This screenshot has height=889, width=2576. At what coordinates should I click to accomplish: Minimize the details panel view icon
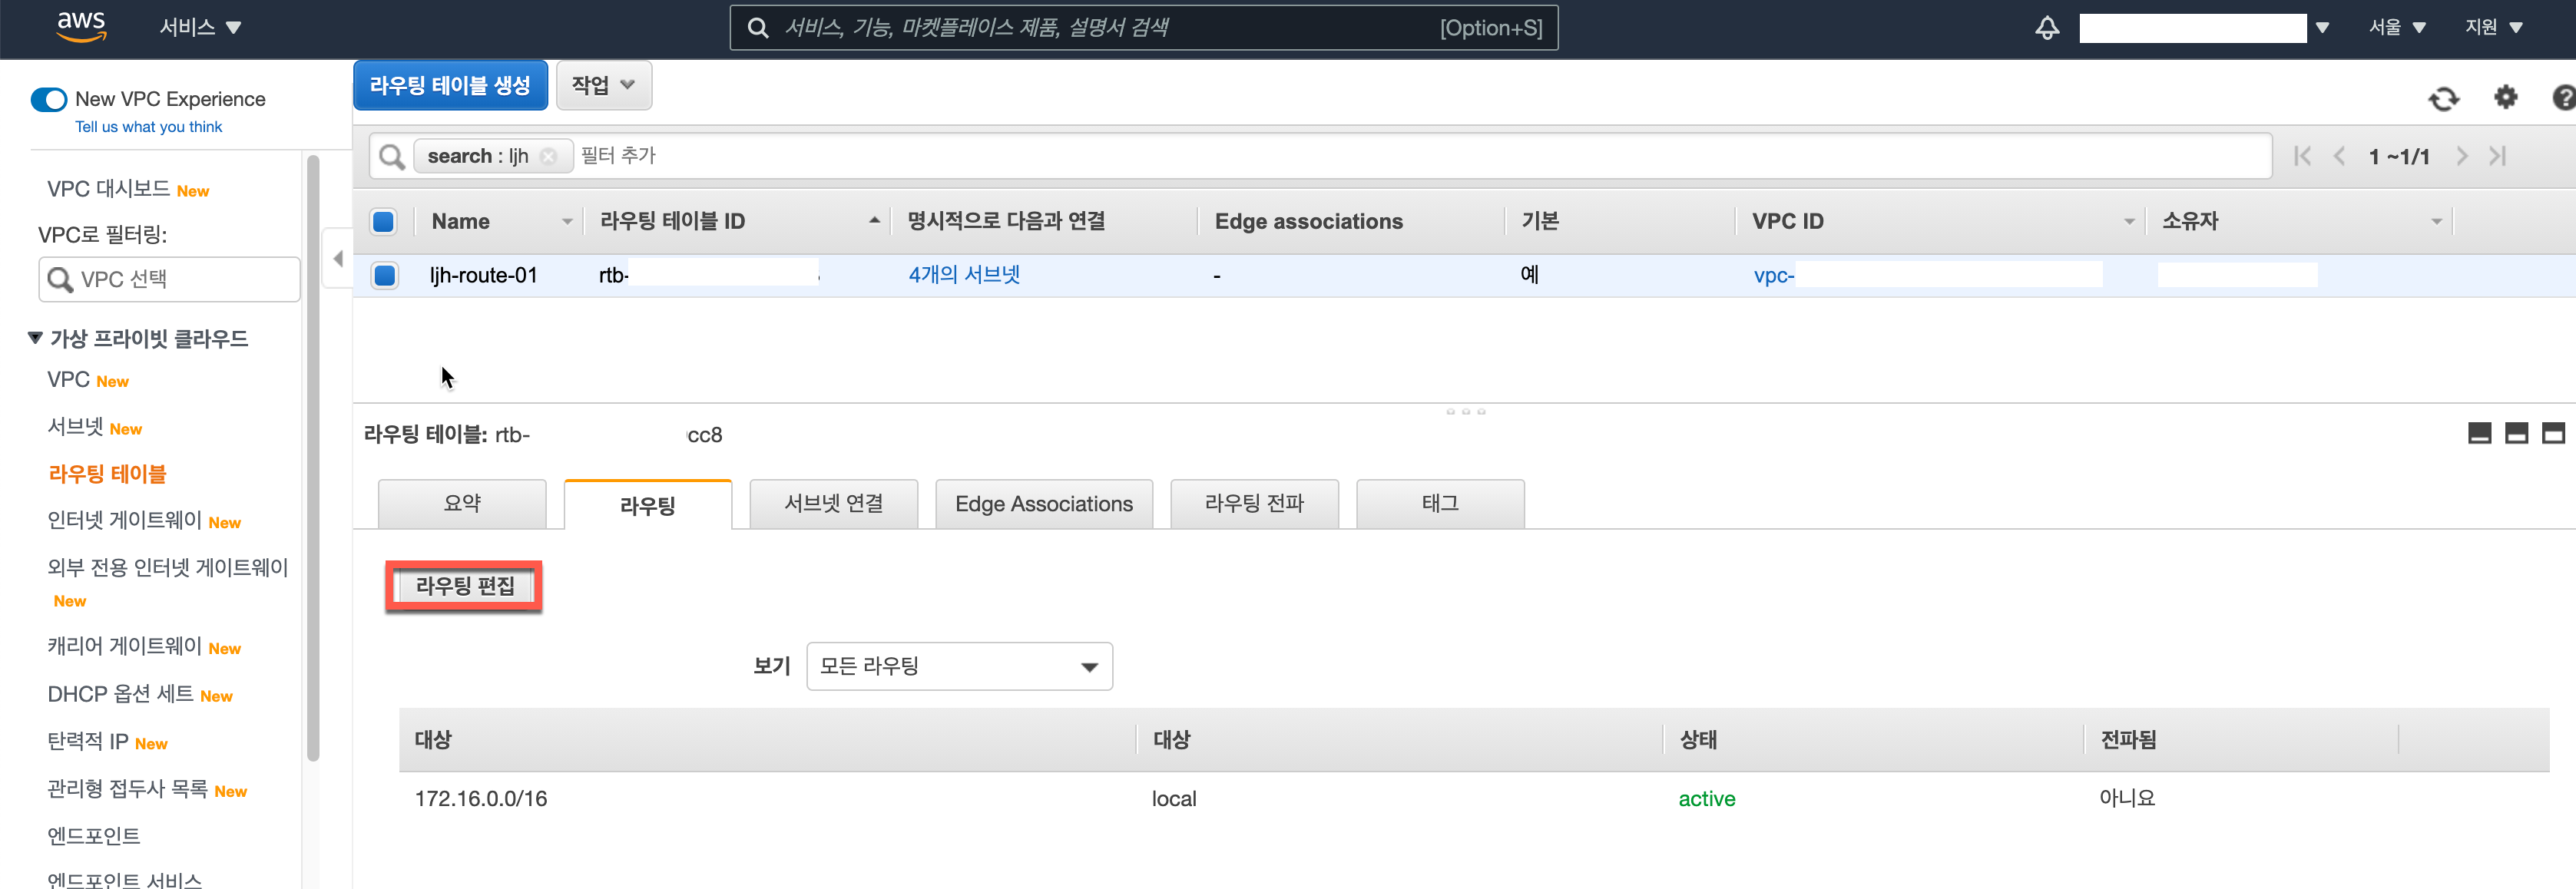tap(2479, 433)
